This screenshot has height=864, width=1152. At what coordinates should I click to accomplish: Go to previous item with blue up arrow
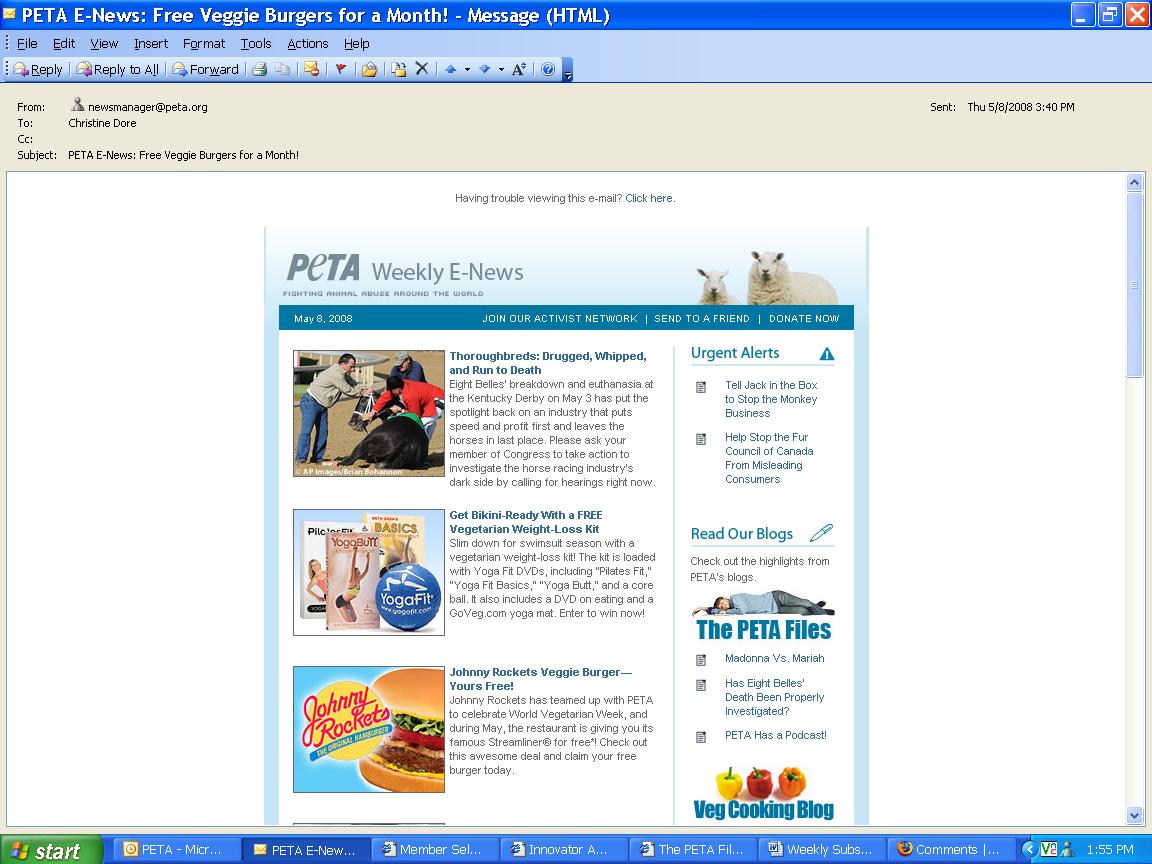tap(451, 69)
